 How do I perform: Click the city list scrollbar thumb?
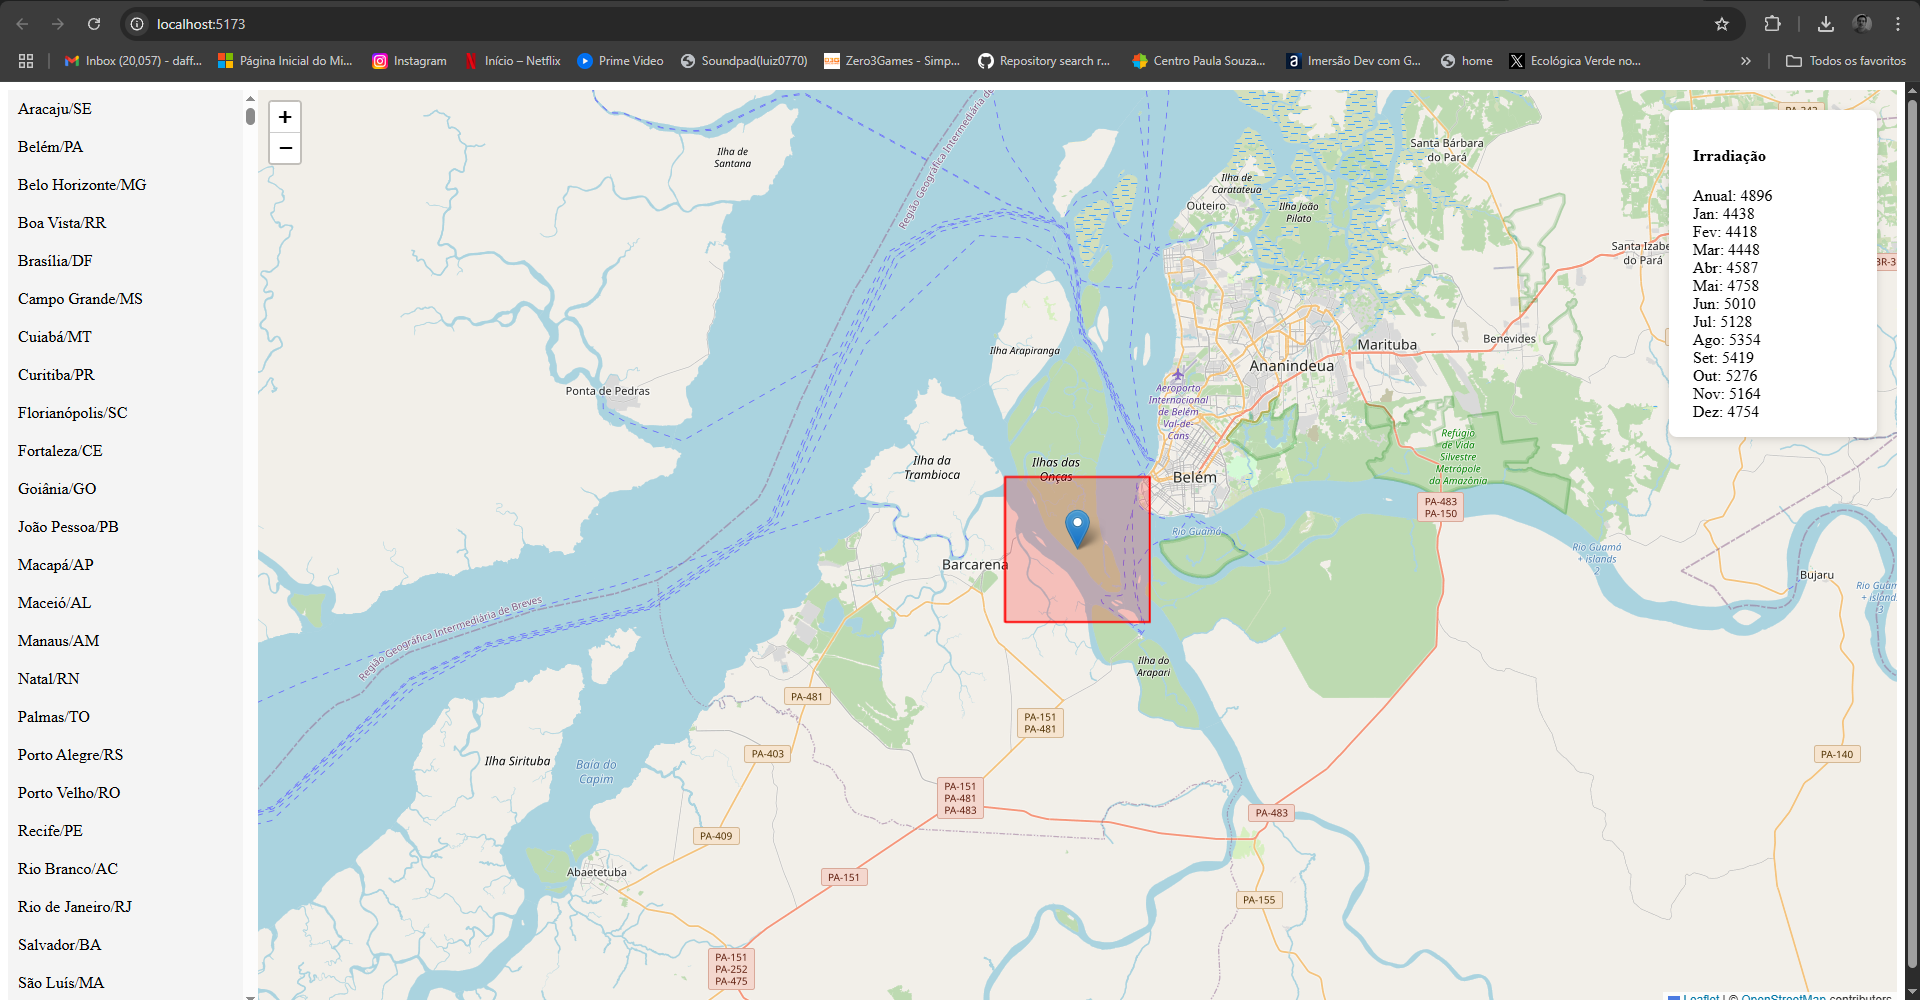click(250, 116)
